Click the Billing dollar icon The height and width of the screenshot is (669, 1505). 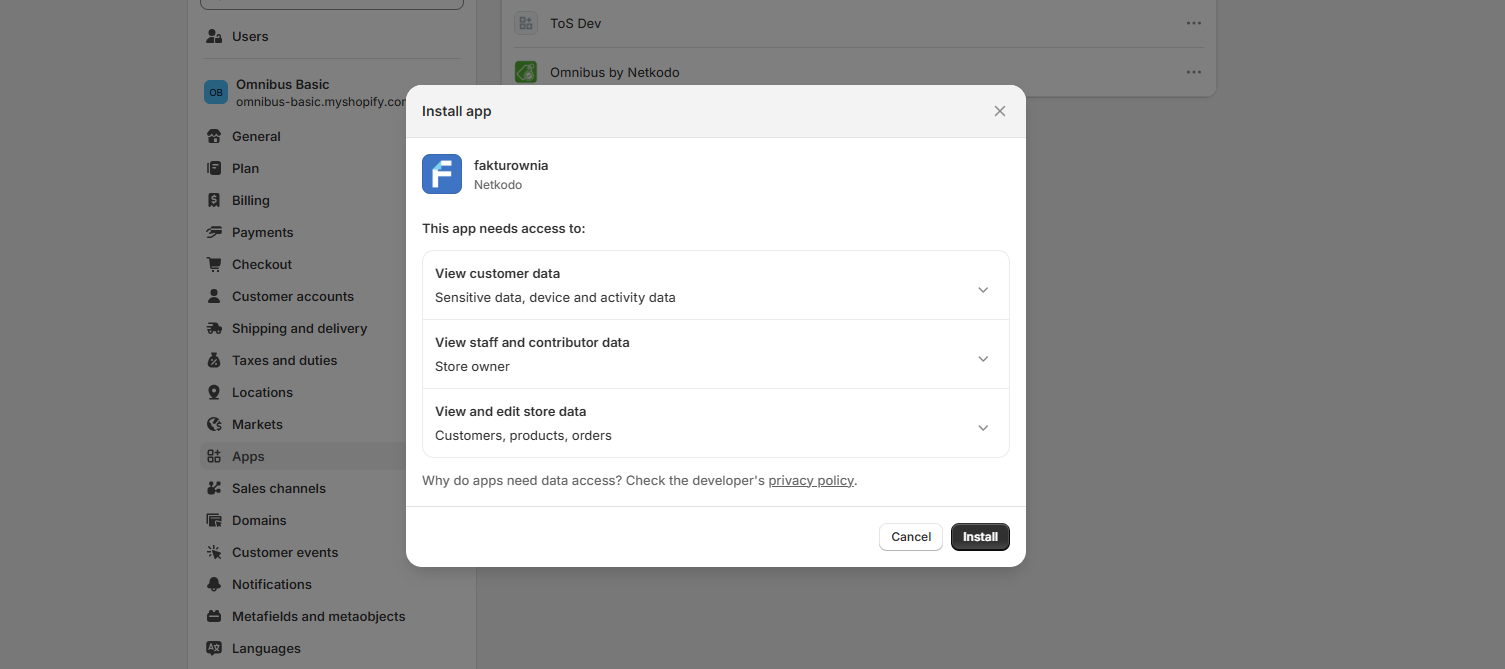pyautogui.click(x=214, y=200)
